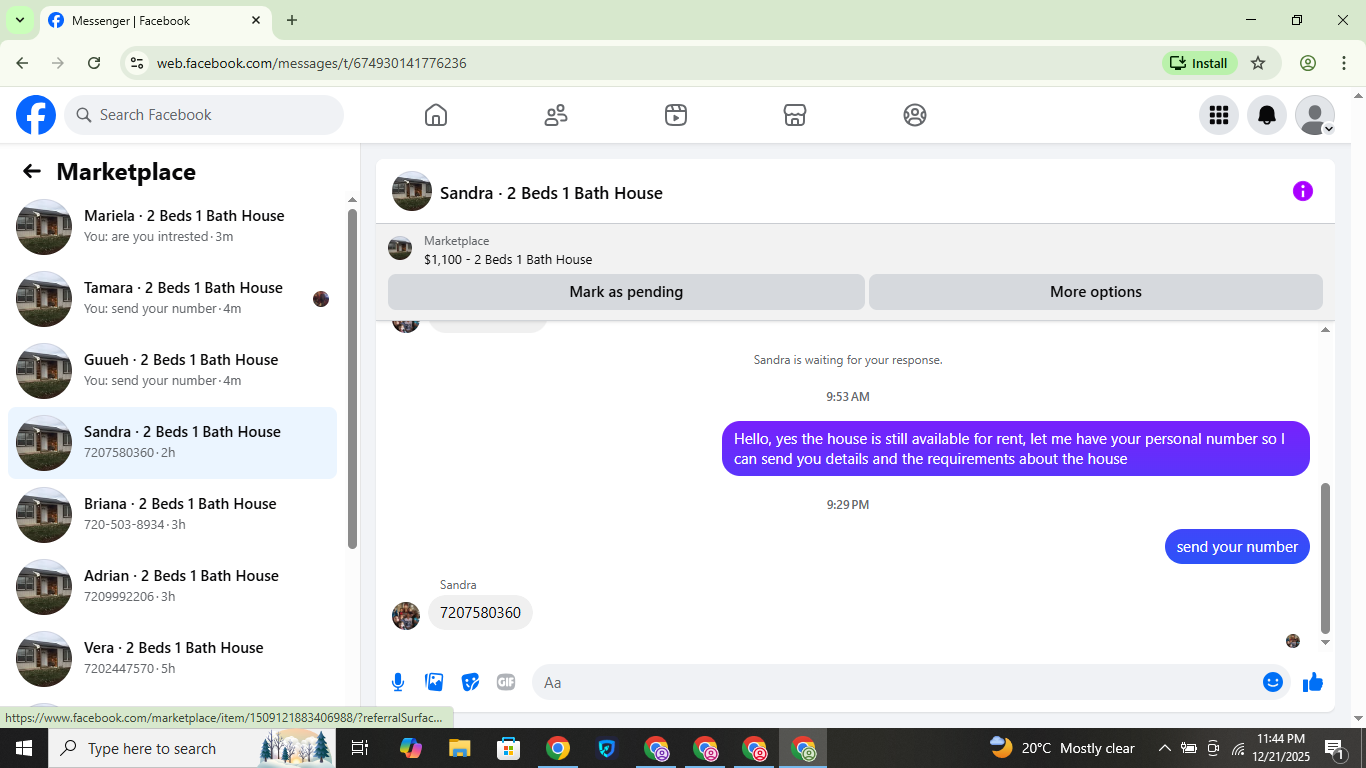1366x768 pixels.
Task: Send a voice clip with the microphone
Action: click(398, 682)
